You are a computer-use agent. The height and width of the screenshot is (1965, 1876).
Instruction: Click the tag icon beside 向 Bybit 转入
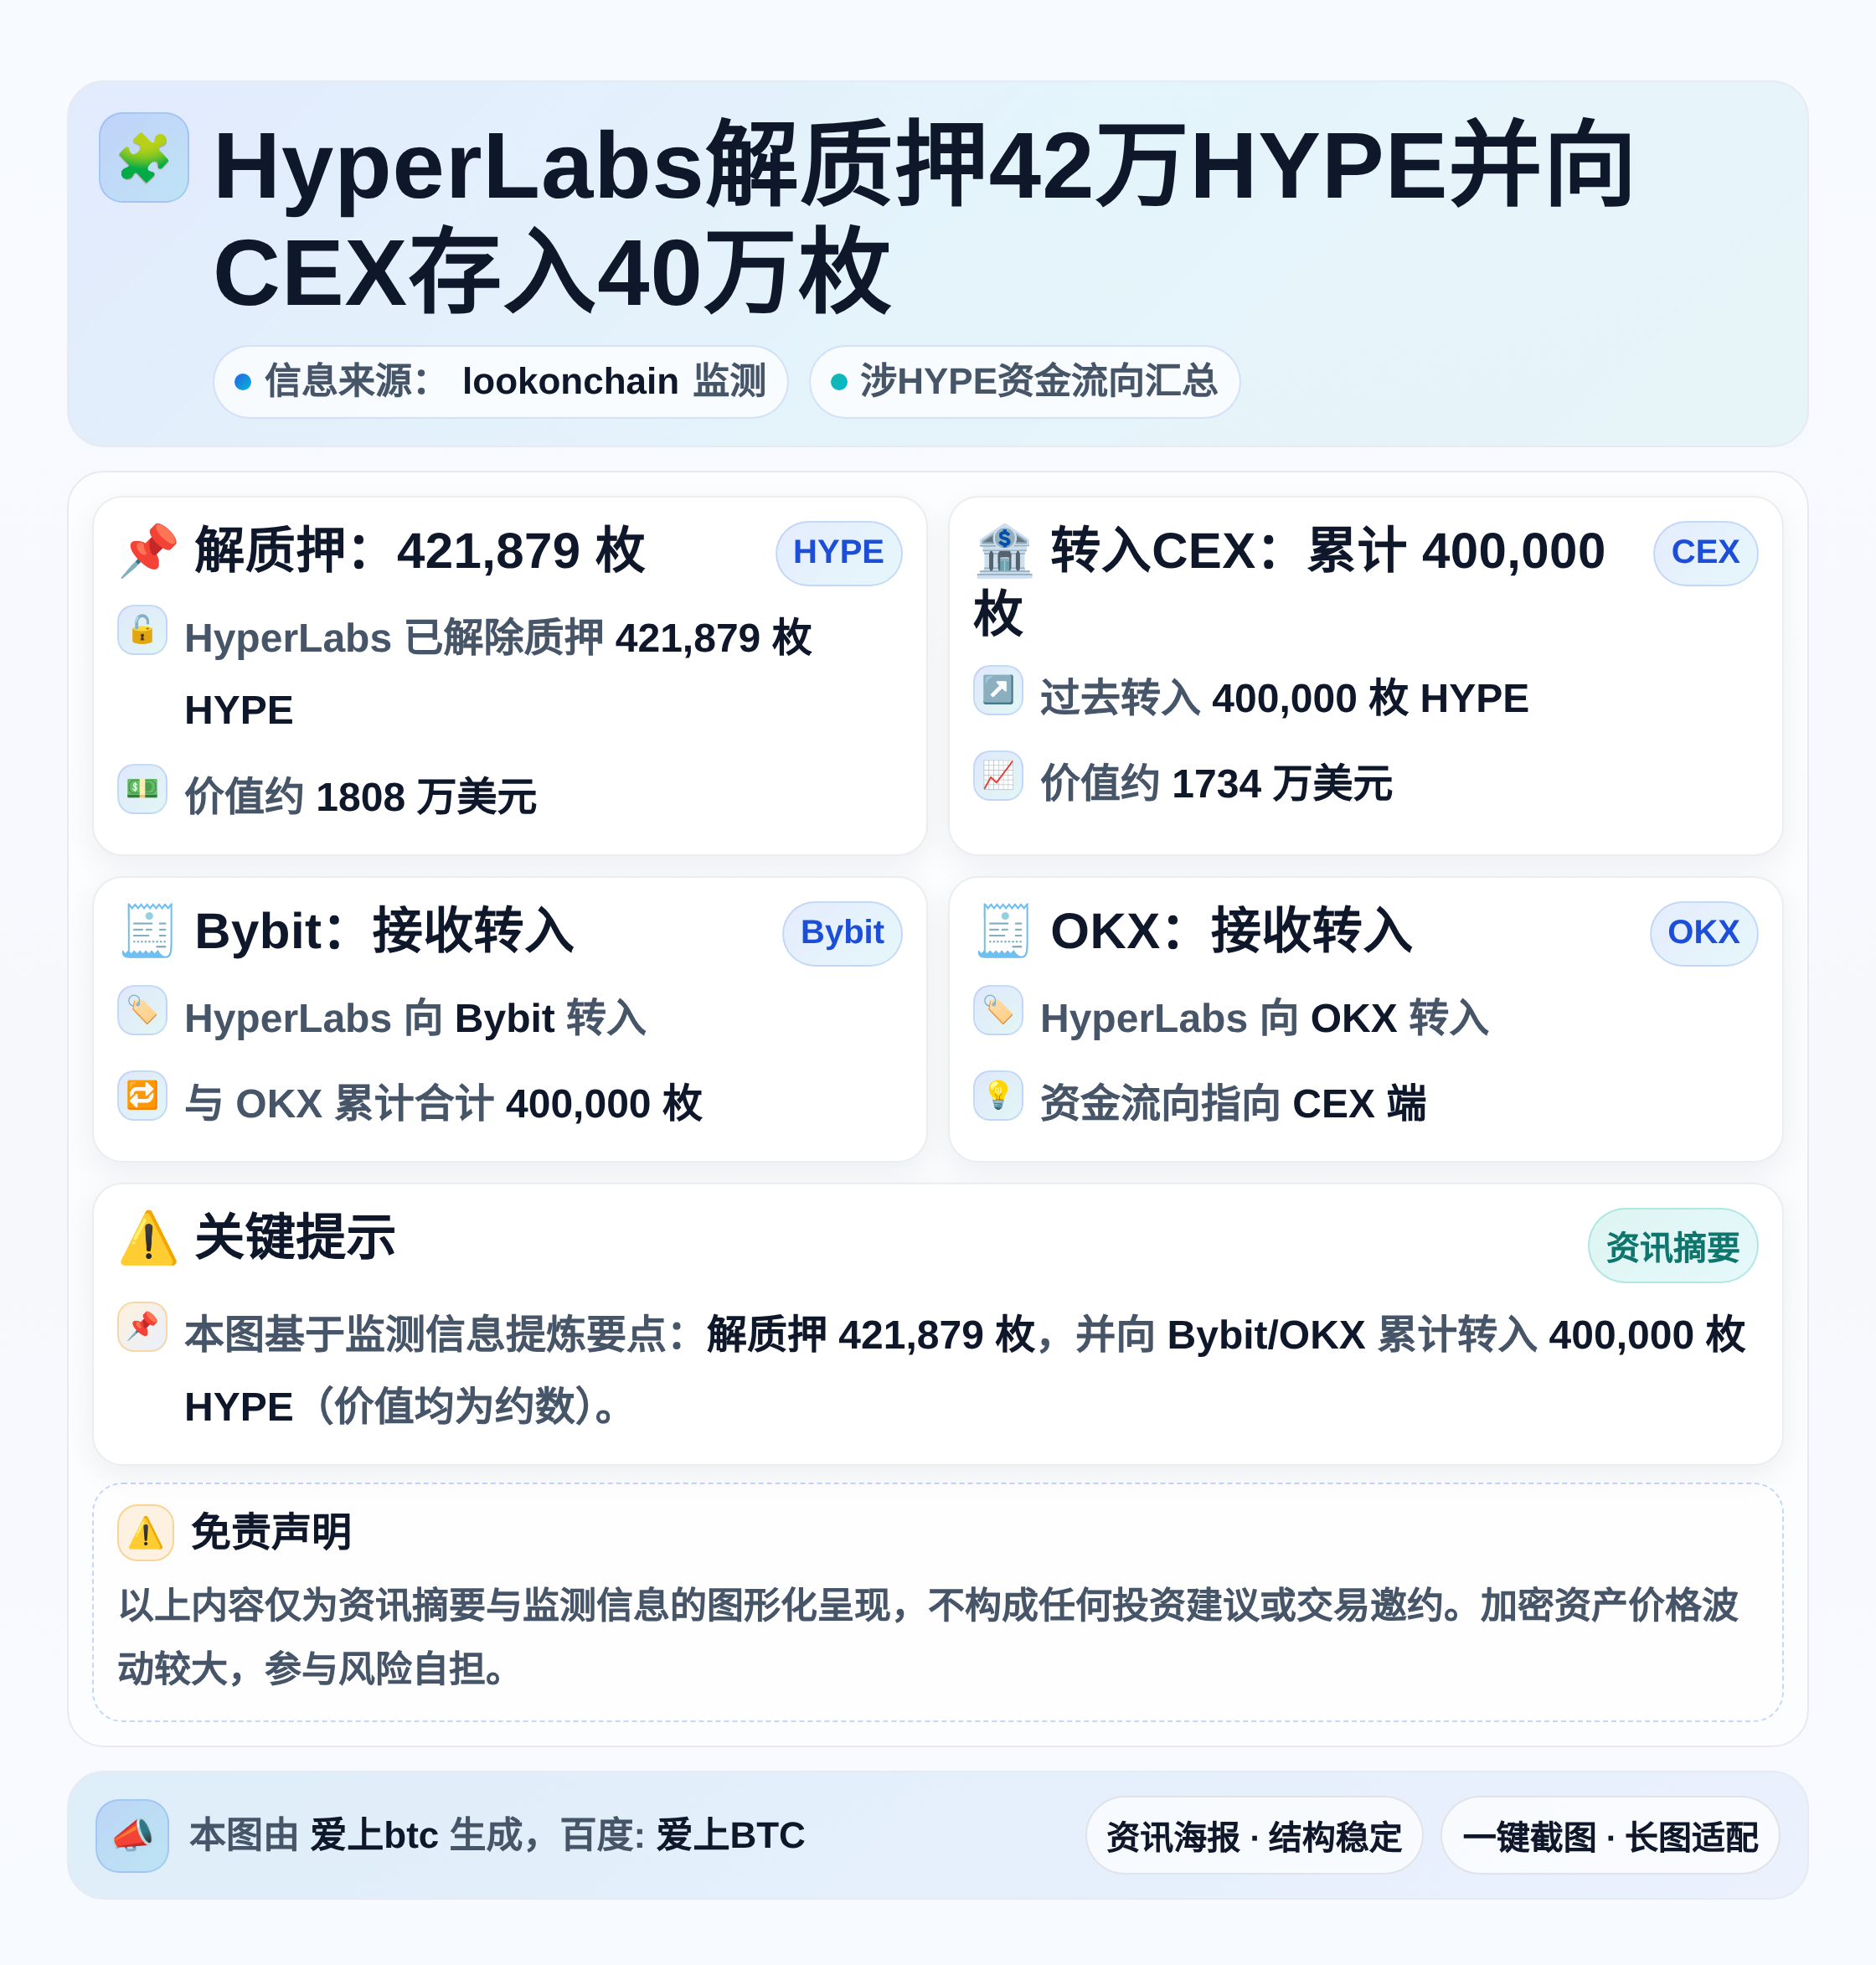[142, 1010]
